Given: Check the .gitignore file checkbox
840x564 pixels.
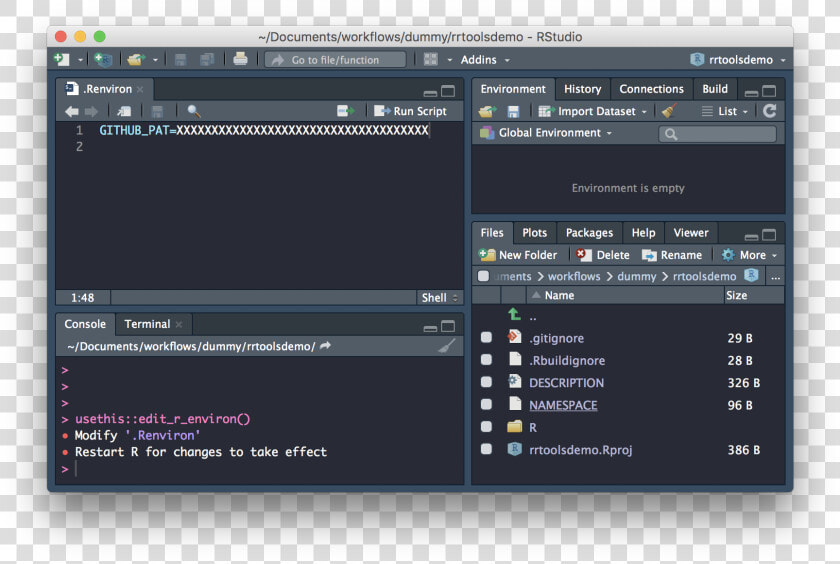Looking at the screenshot, I should pos(486,337).
